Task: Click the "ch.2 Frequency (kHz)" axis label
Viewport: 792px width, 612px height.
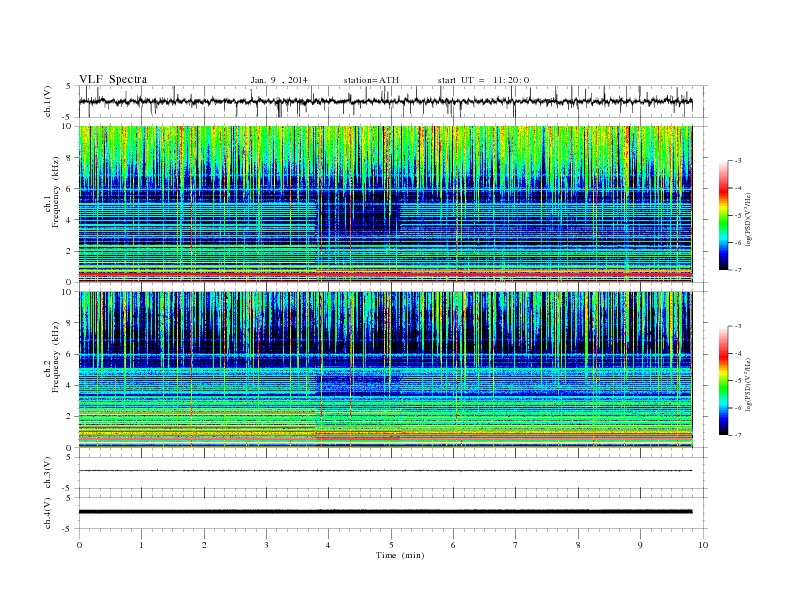Action: tap(52, 356)
